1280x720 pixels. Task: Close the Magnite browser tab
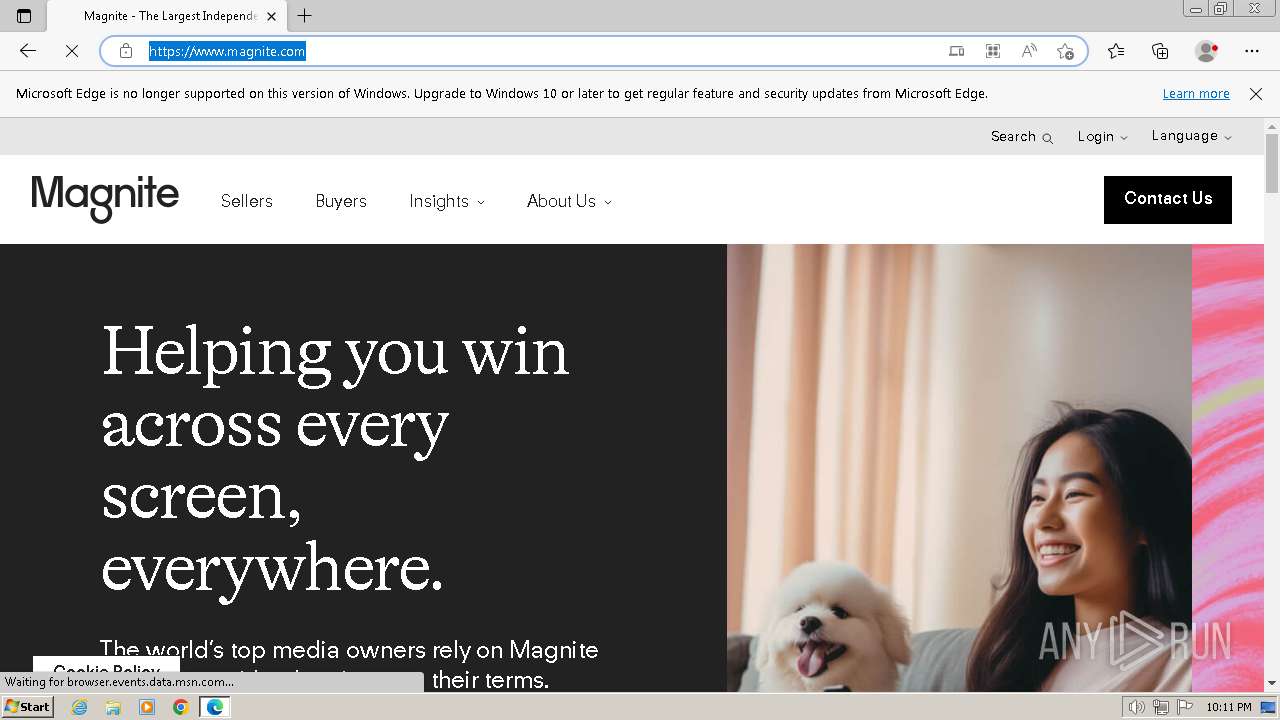271,16
